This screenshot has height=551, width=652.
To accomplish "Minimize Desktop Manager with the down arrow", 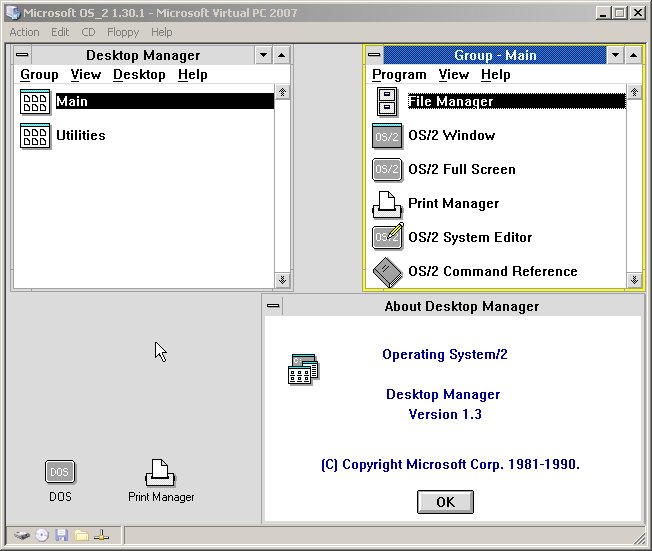I will click(x=263, y=55).
